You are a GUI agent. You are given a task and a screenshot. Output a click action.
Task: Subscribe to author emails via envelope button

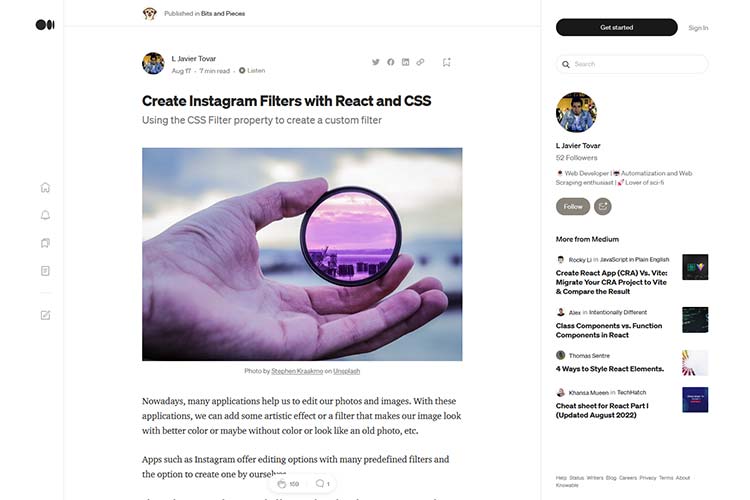603,206
